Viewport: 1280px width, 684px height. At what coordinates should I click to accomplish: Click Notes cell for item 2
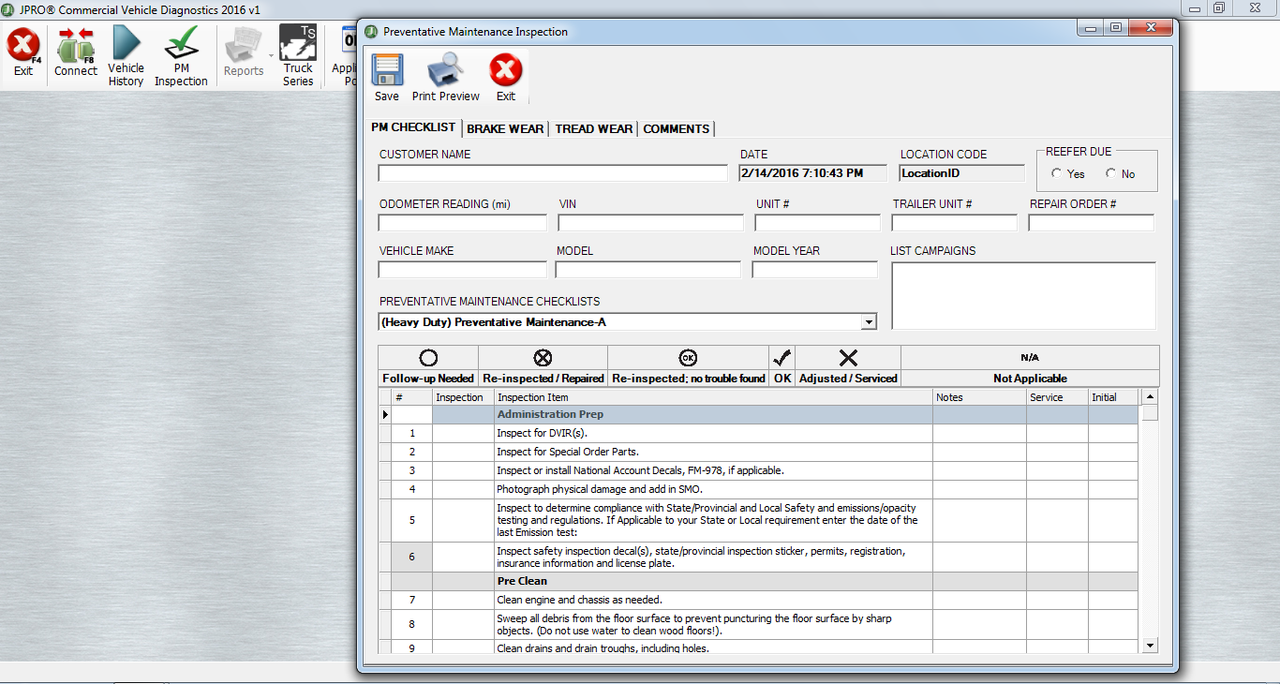click(979, 452)
